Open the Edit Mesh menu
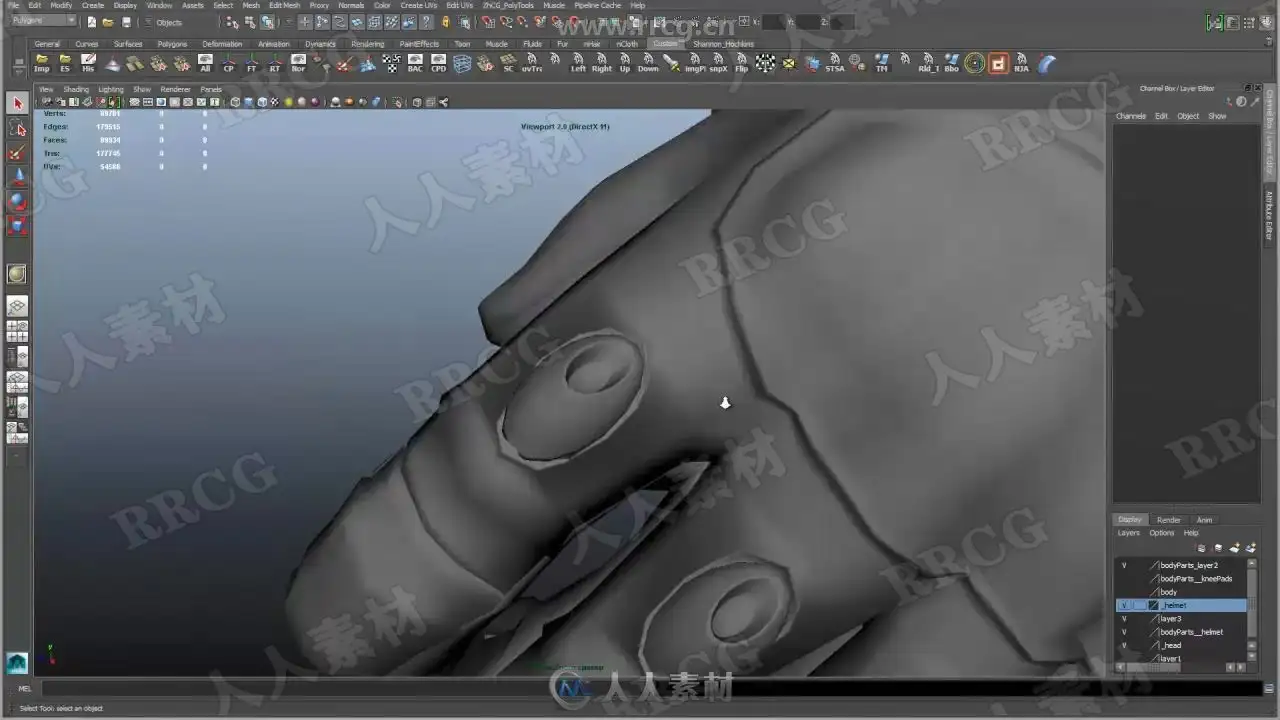Viewport: 1280px width, 720px height. coord(284,5)
